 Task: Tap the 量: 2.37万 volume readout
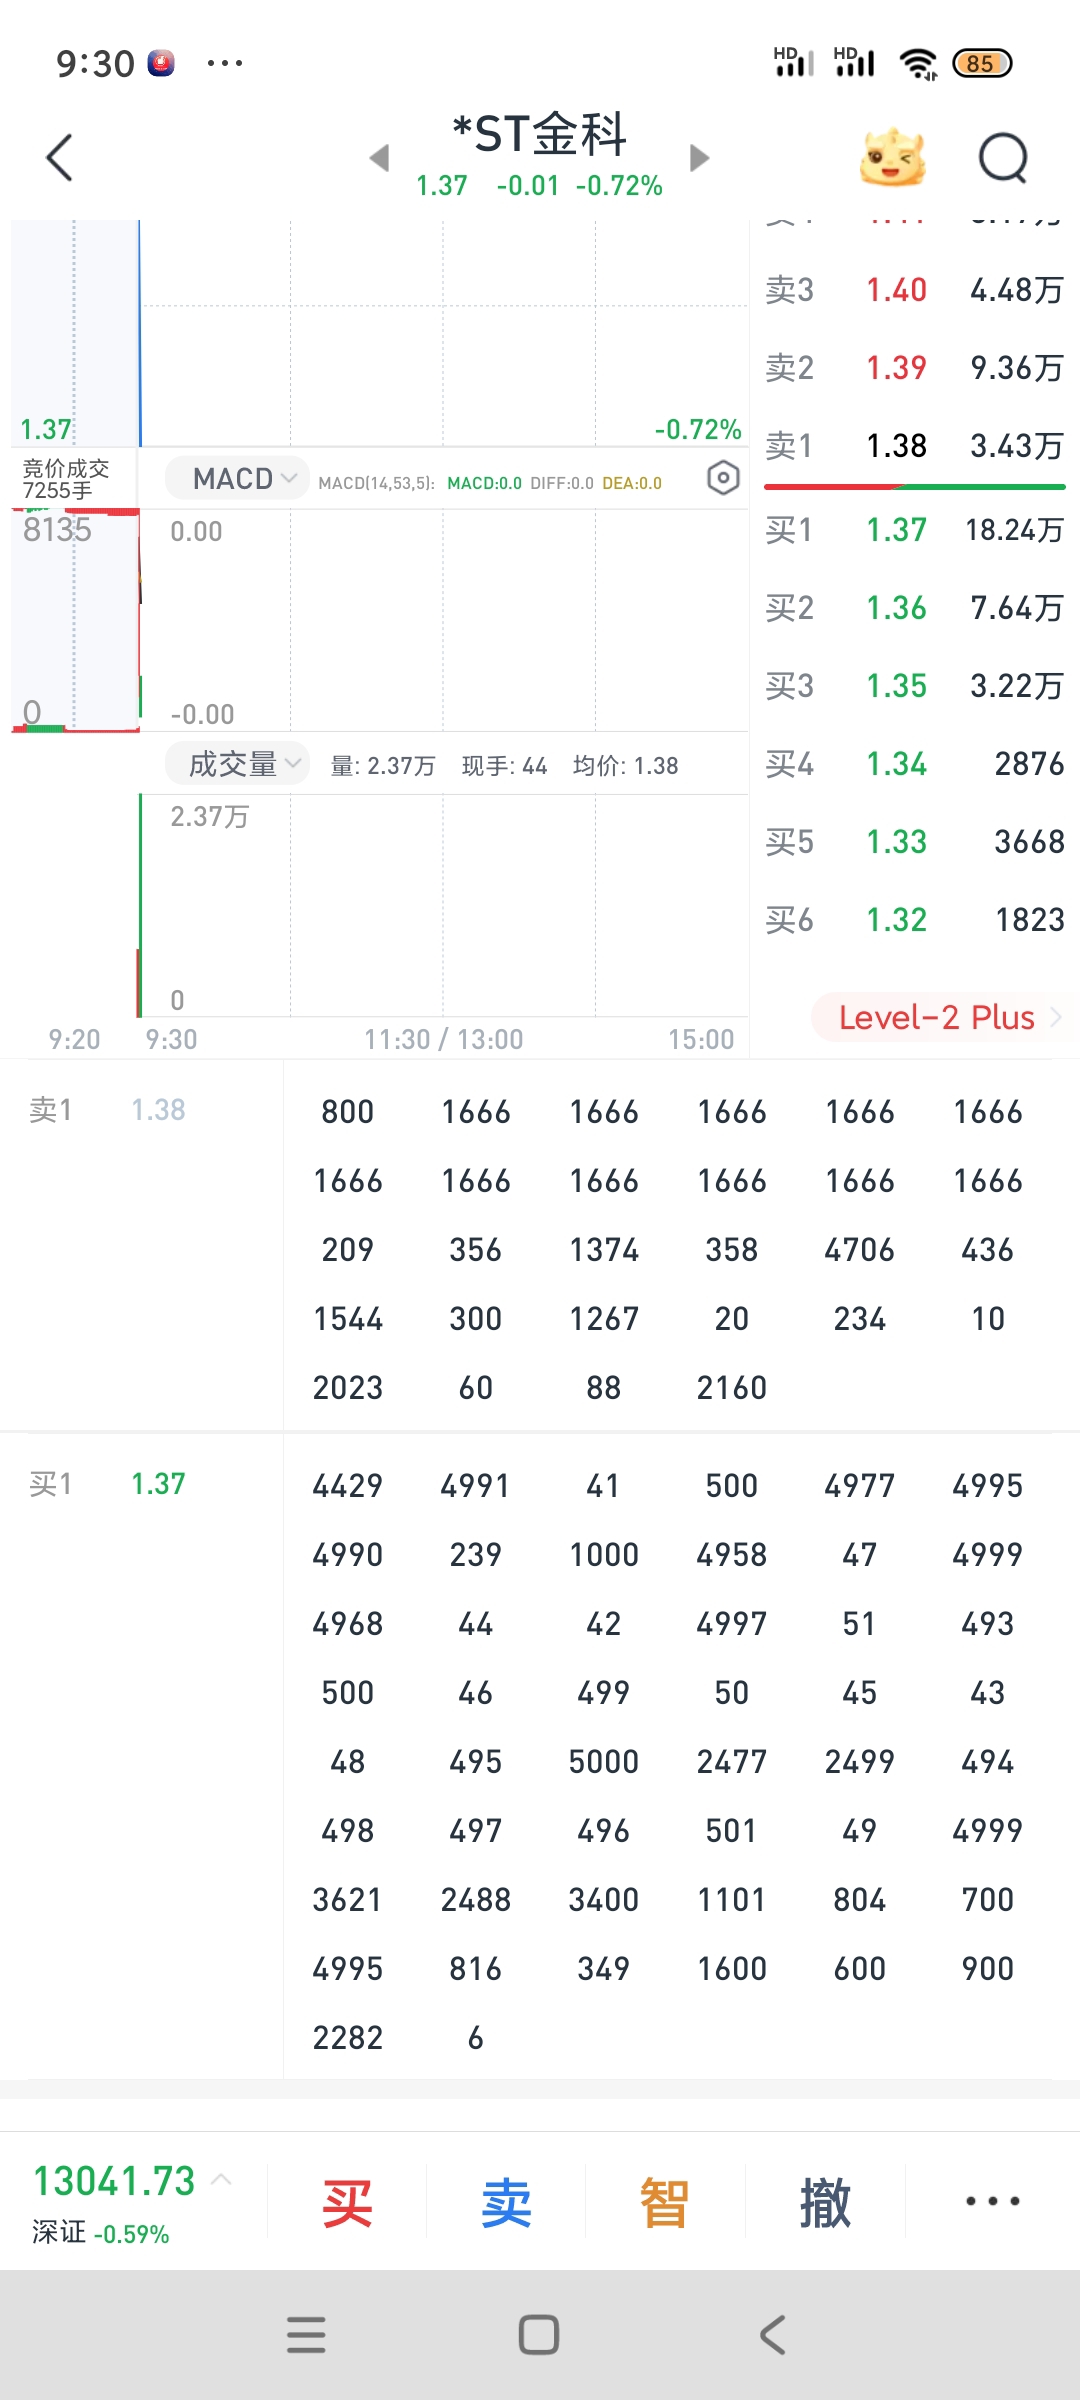tap(383, 766)
